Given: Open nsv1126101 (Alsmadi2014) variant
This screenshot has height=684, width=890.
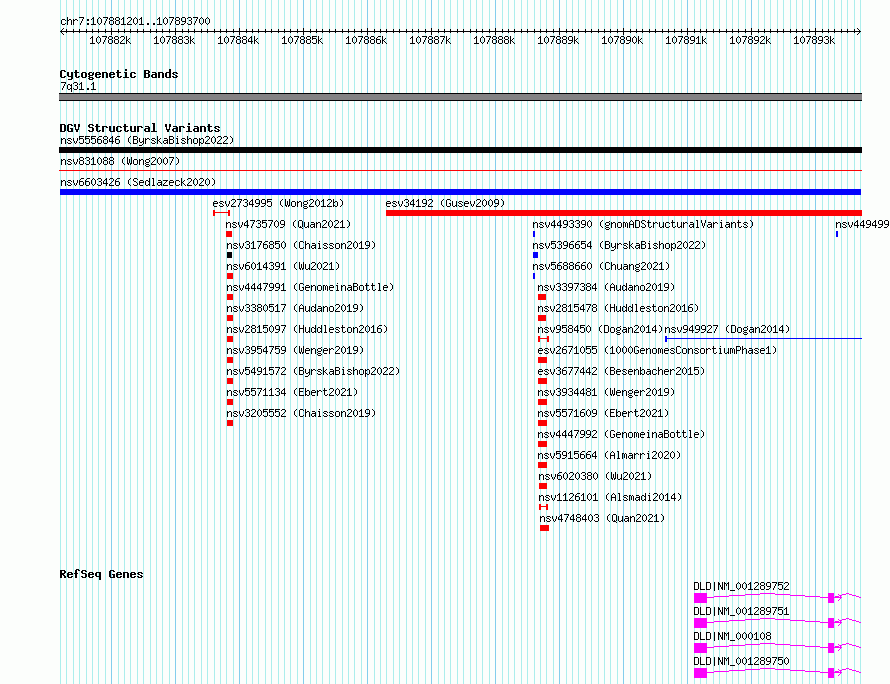Looking at the screenshot, I should pyautogui.click(x=610, y=497).
